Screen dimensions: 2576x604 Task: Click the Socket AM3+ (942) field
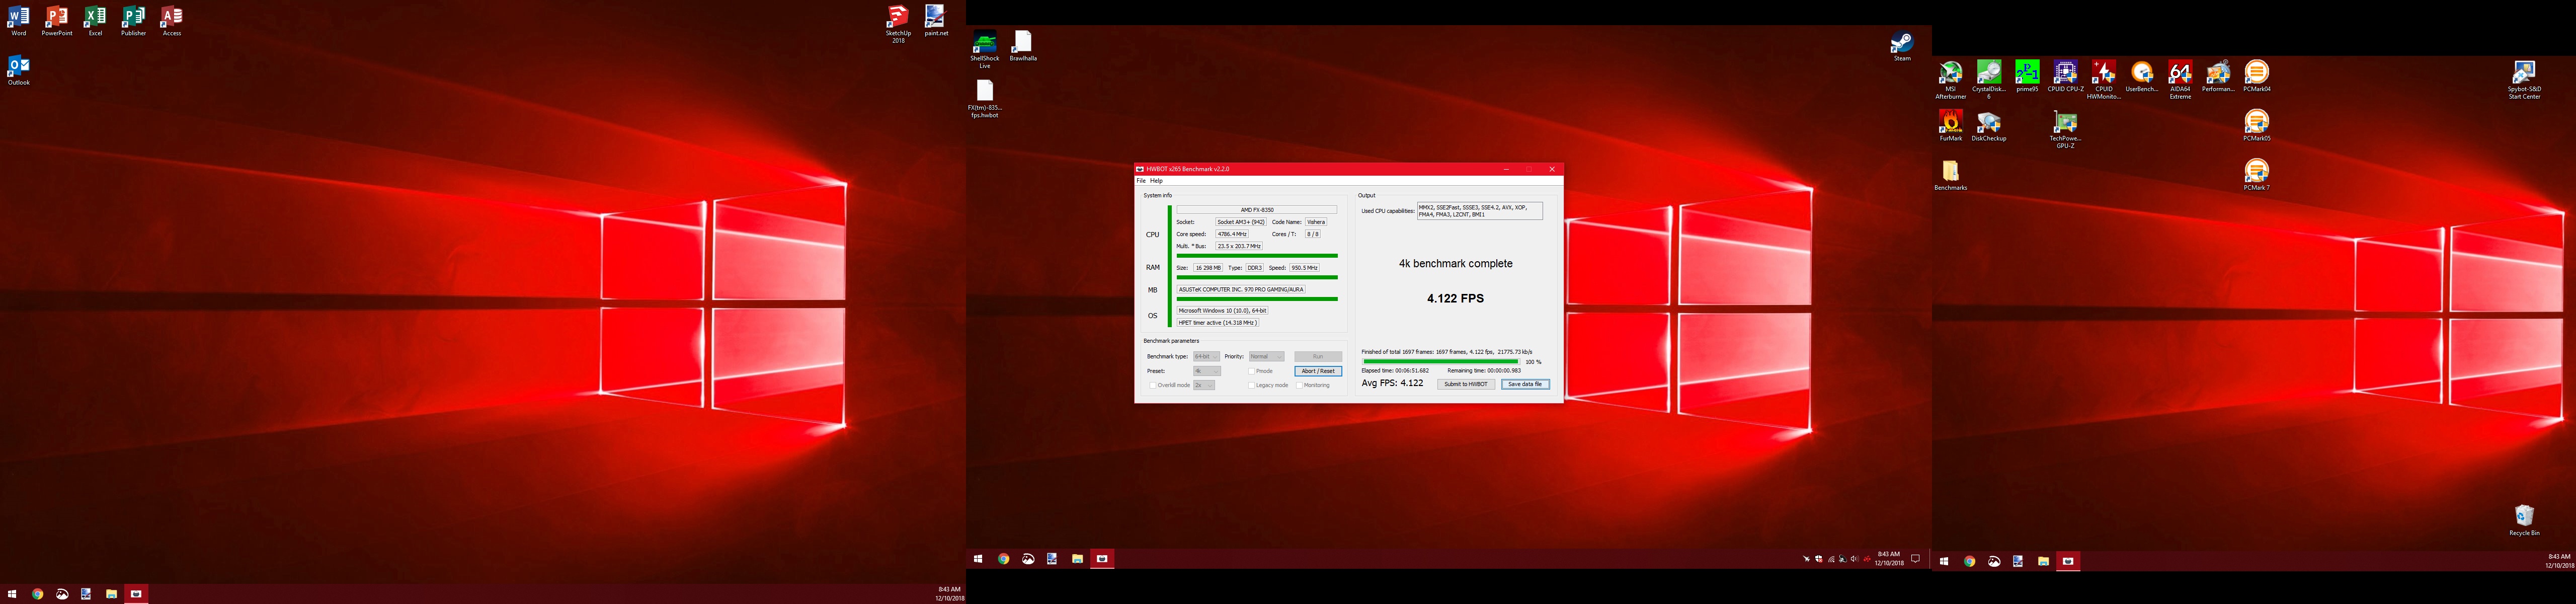click(x=1241, y=222)
